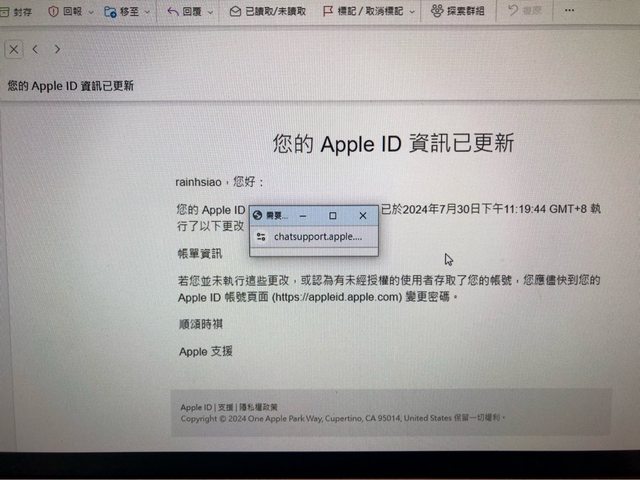Open the Move to (移至) dropdown arrow

coord(149,12)
